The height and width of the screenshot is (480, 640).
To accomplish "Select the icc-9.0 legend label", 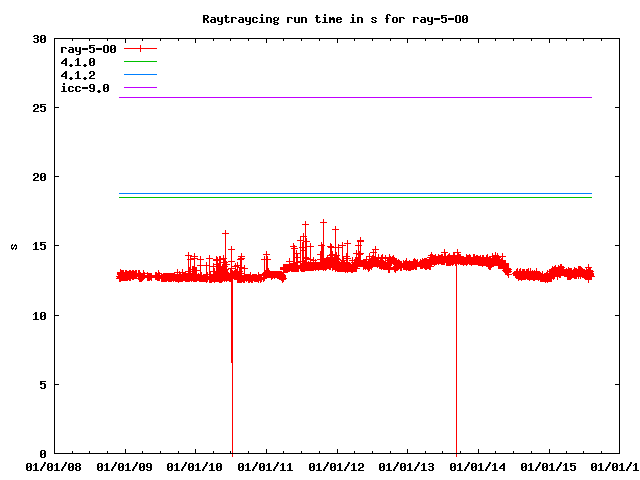I will pos(85,90).
